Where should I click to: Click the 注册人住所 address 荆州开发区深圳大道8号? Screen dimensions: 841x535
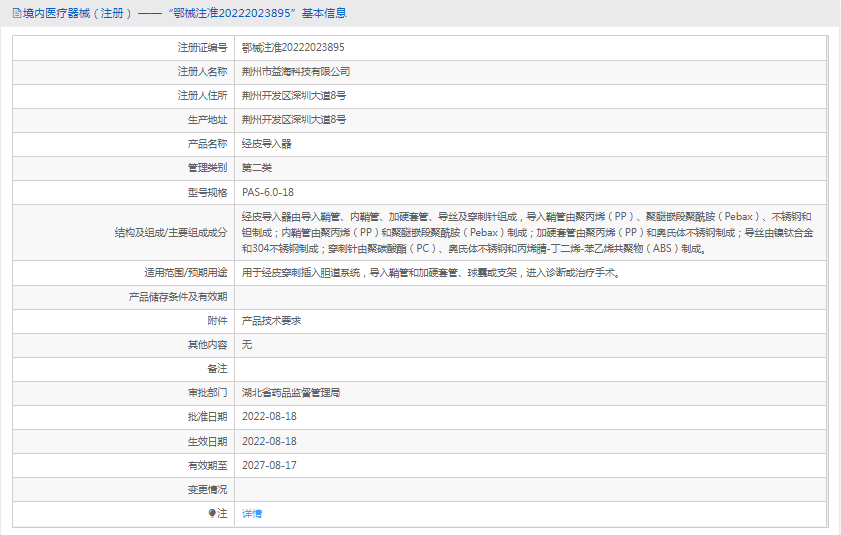coord(294,96)
